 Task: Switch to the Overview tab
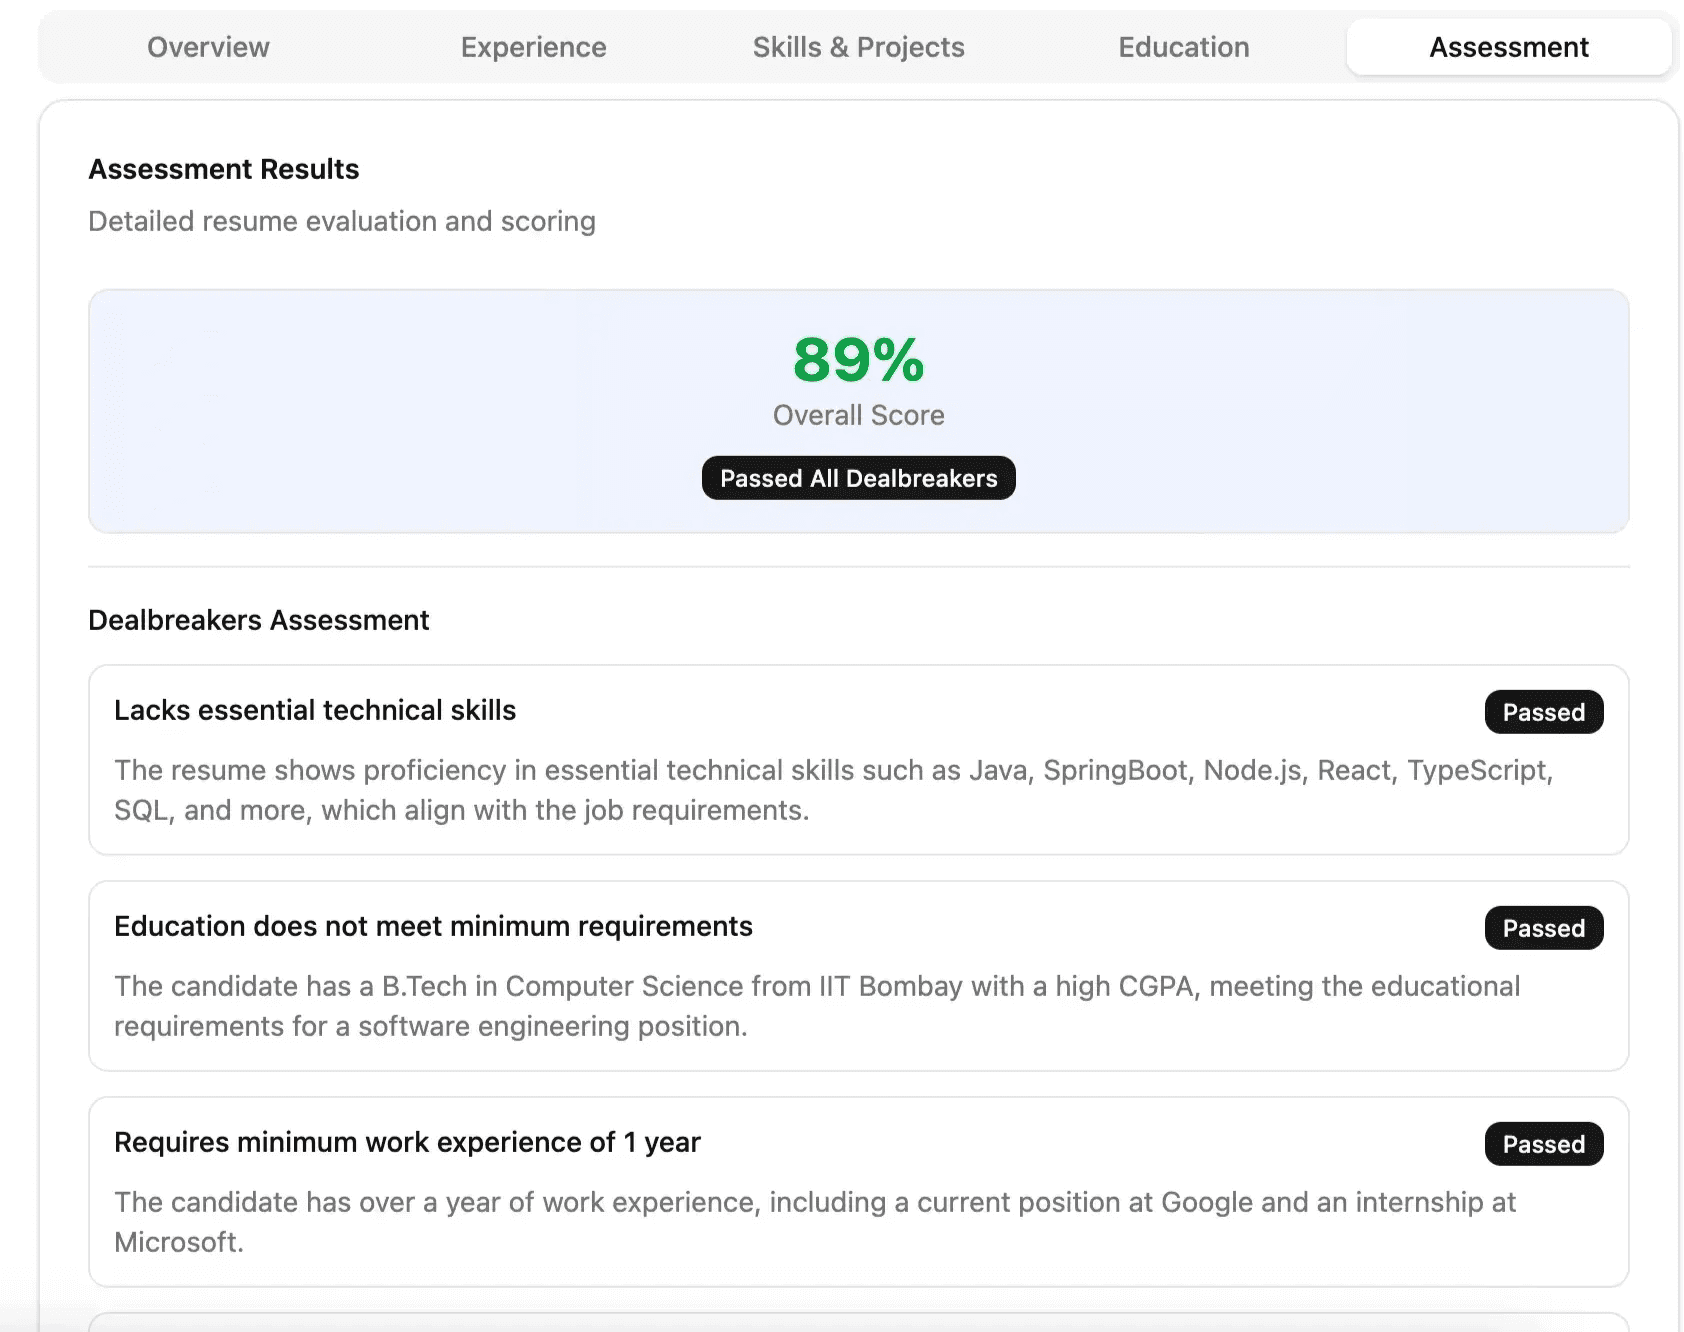[208, 47]
